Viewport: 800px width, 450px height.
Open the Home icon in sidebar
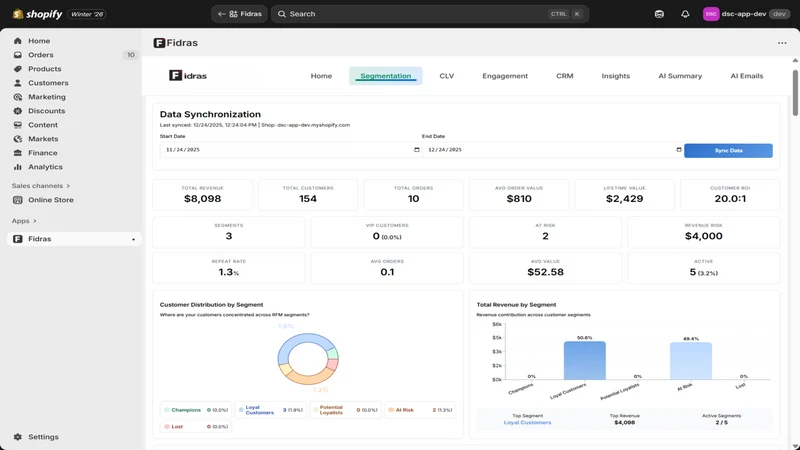[18, 41]
